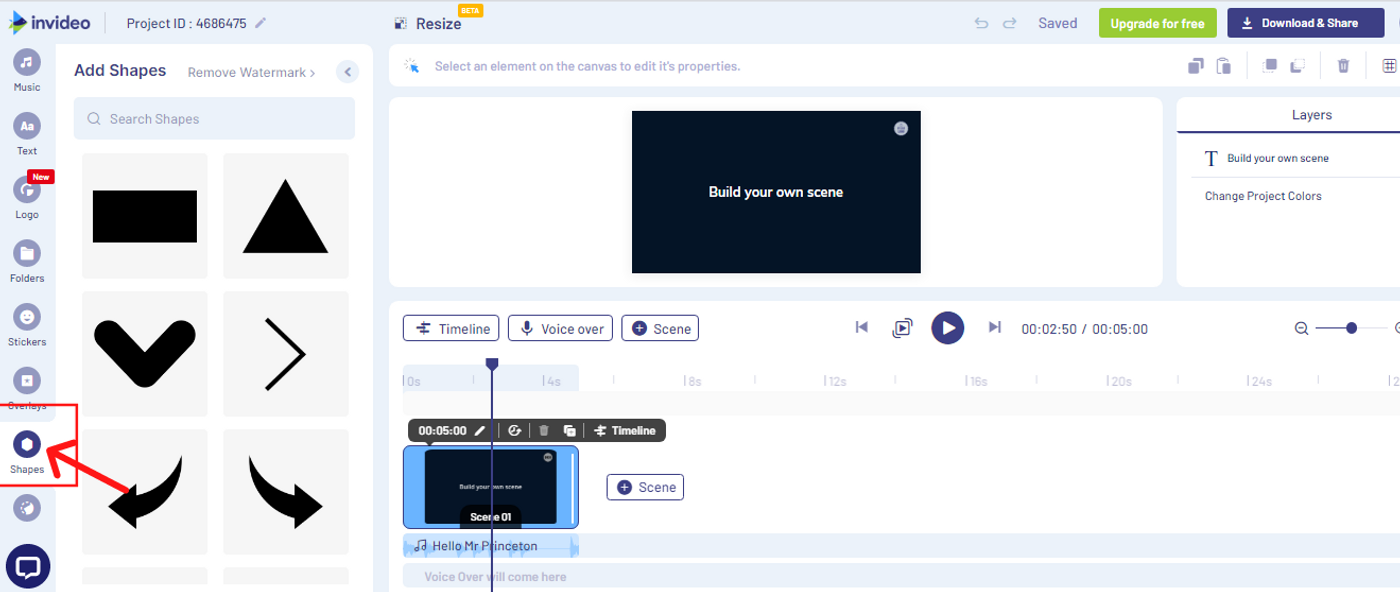Viewport: 1400px width, 592px height.
Task: Select the black rectangle shape thumbnail
Action: [144, 215]
